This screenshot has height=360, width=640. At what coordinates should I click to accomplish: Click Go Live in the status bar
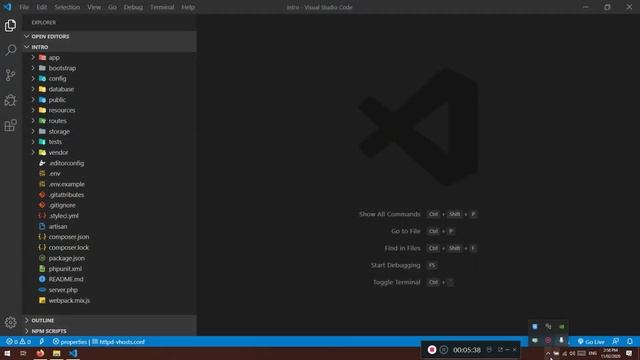tap(591, 342)
